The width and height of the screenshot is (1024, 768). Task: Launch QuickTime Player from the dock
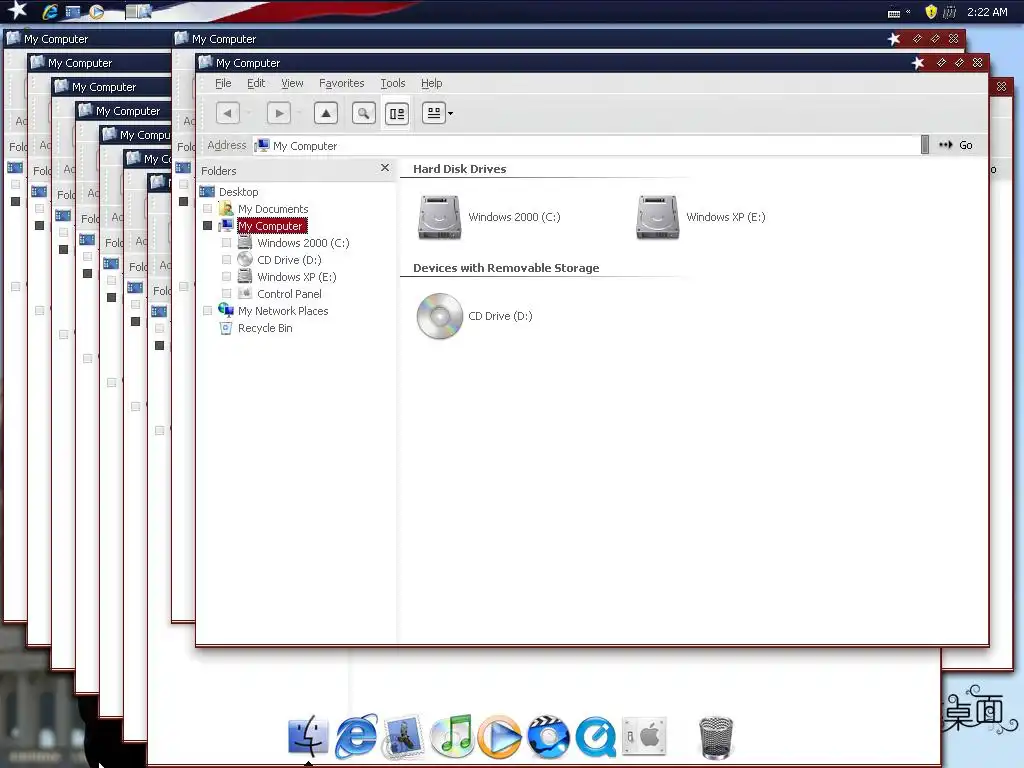tap(596, 737)
